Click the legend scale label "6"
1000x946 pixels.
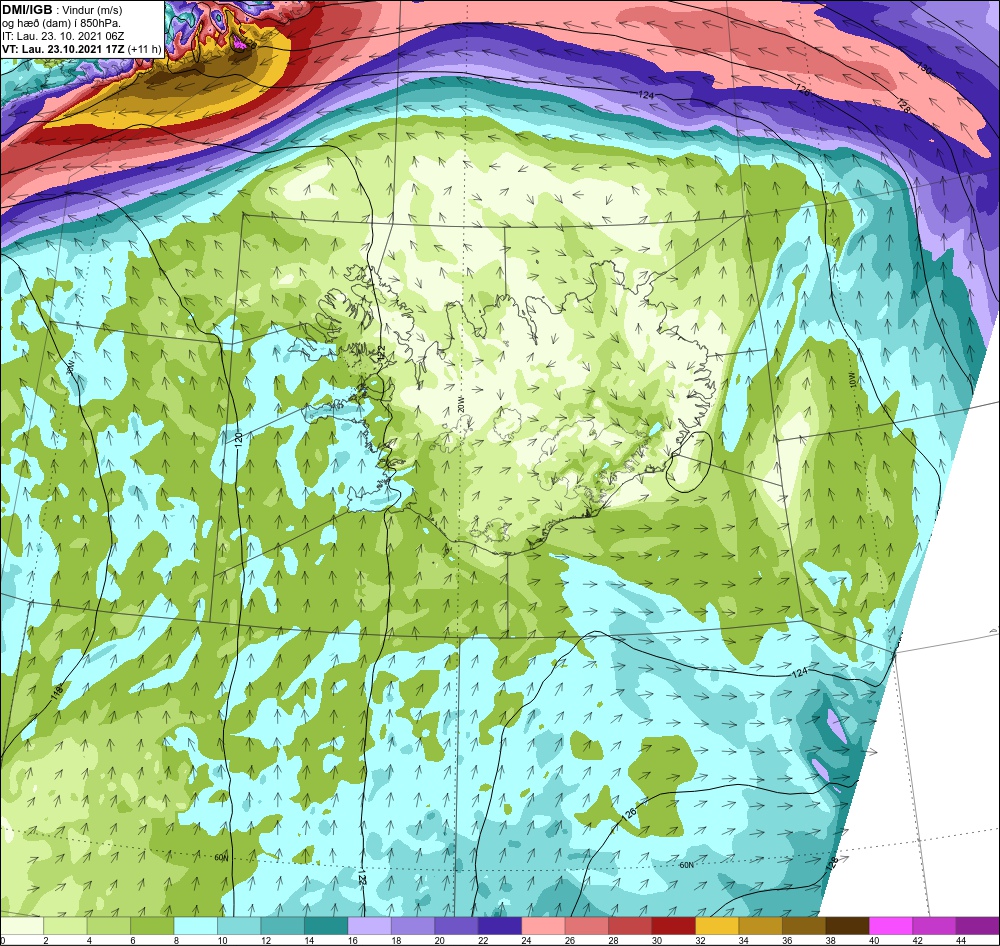click(133, 941)
